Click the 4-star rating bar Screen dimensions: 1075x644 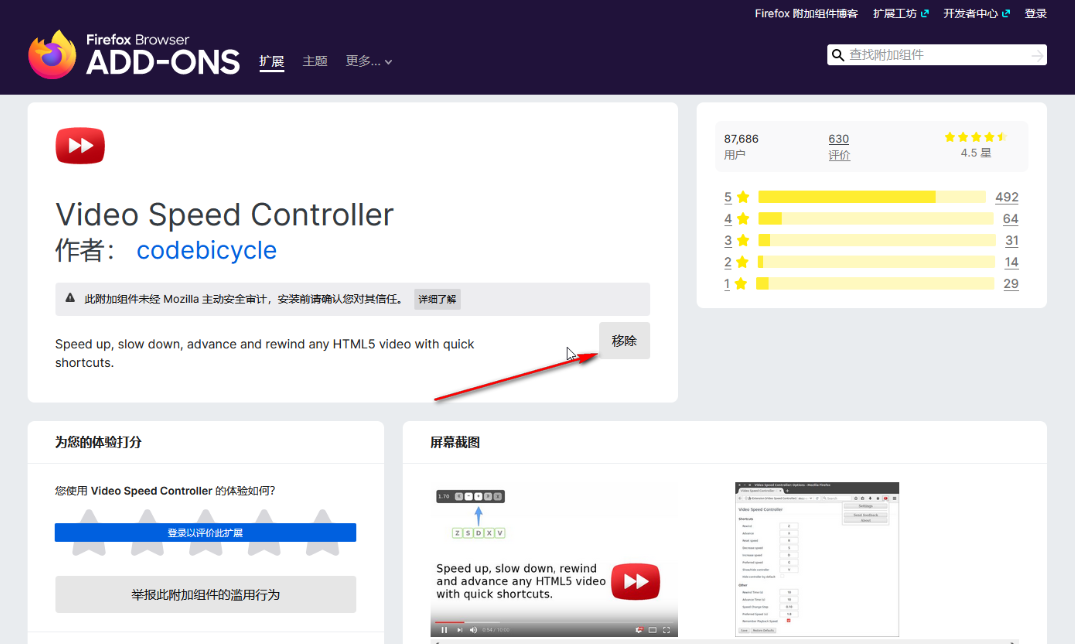point(875,219)
